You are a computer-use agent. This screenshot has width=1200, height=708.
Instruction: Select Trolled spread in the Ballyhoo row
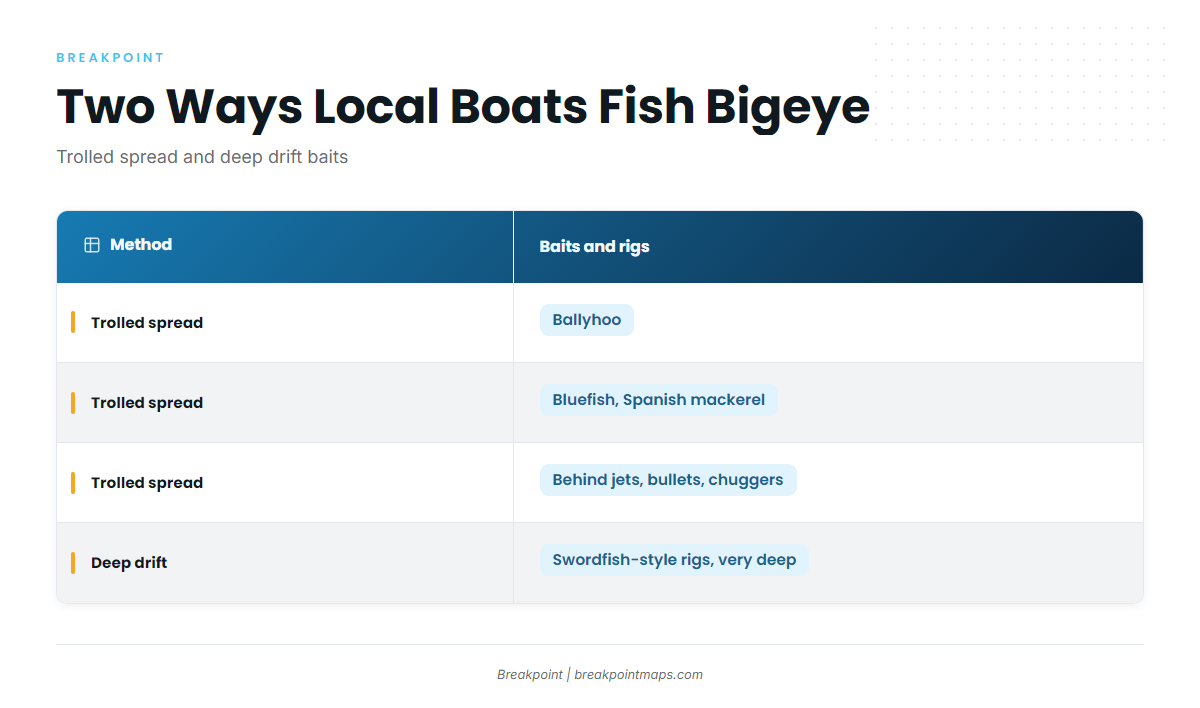click(147, 323)
